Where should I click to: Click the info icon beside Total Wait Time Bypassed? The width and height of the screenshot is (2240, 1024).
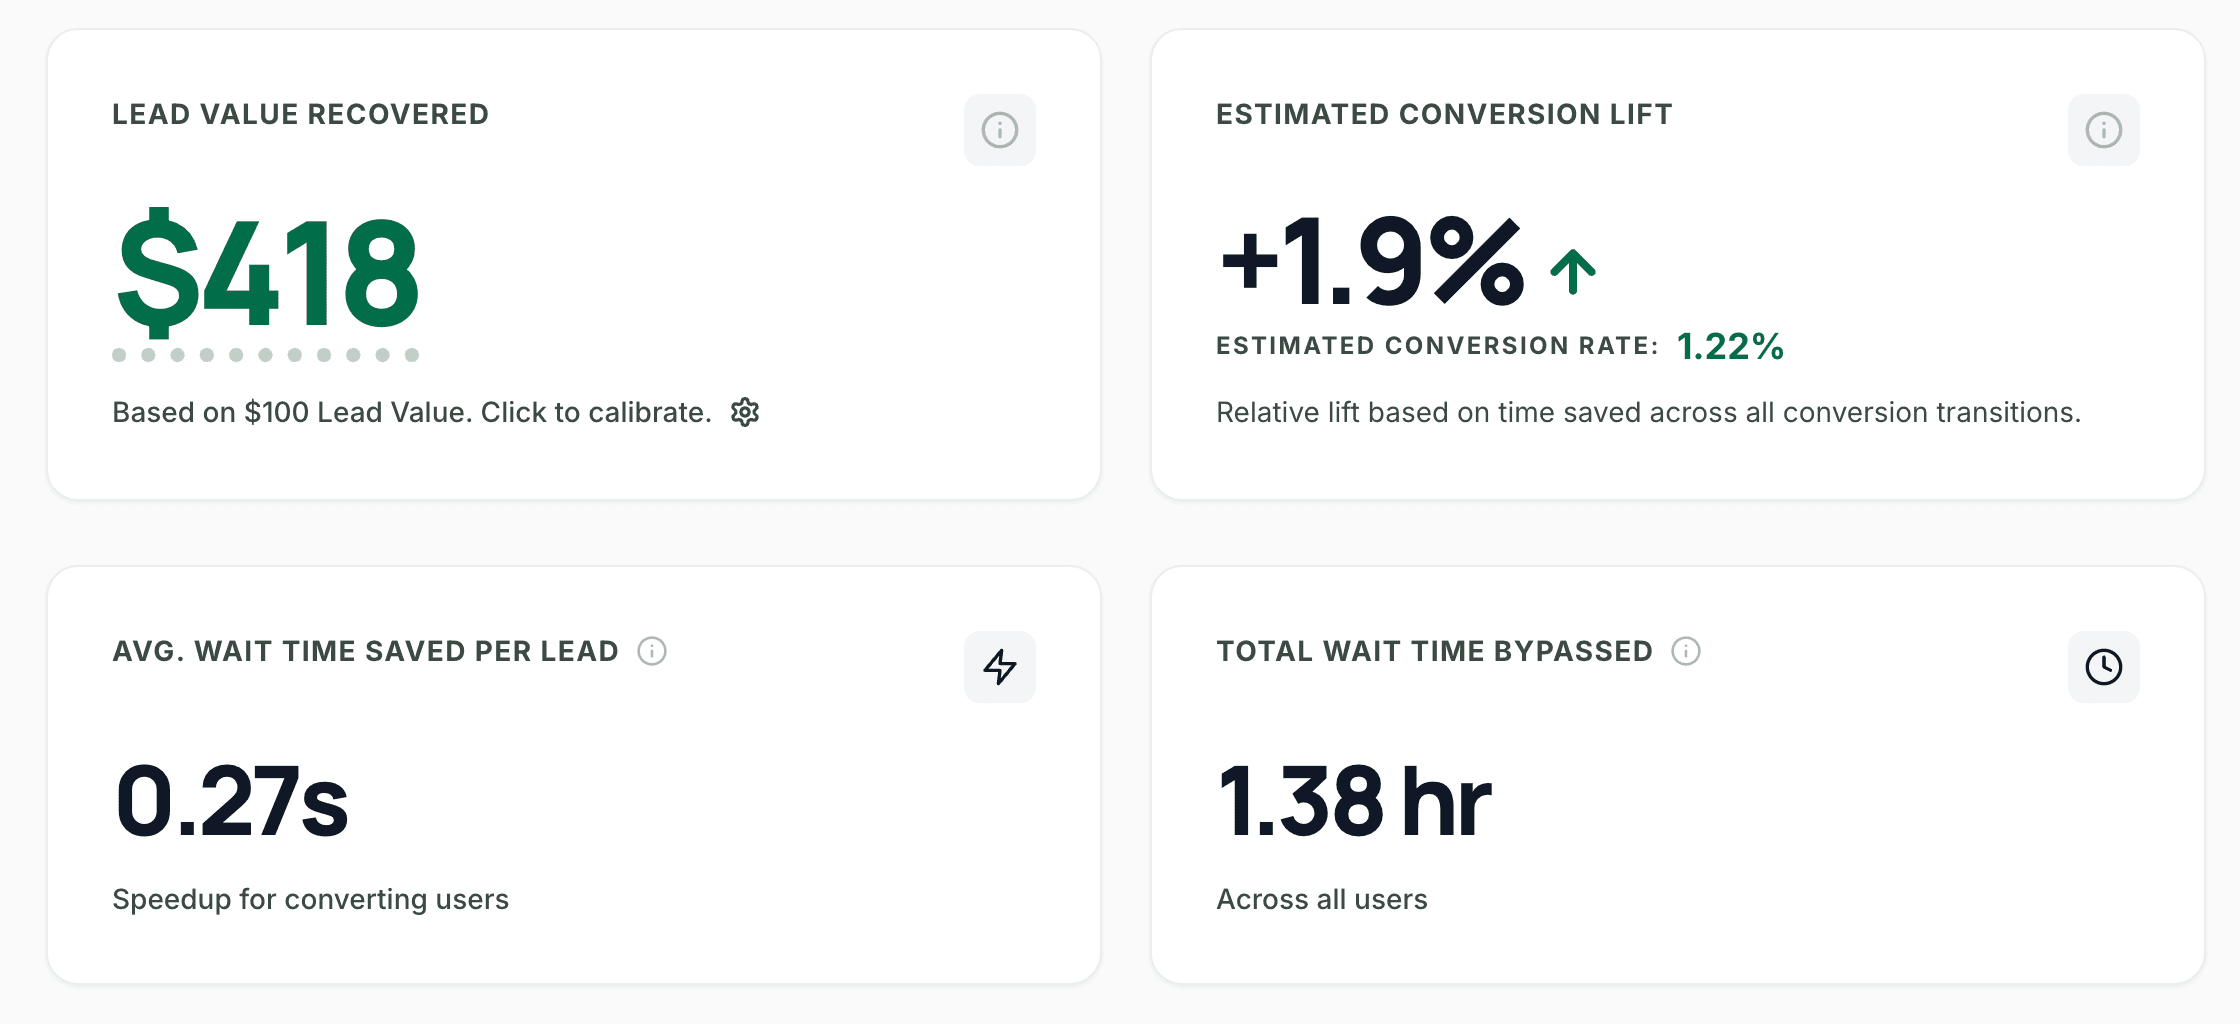(1686, 651)
